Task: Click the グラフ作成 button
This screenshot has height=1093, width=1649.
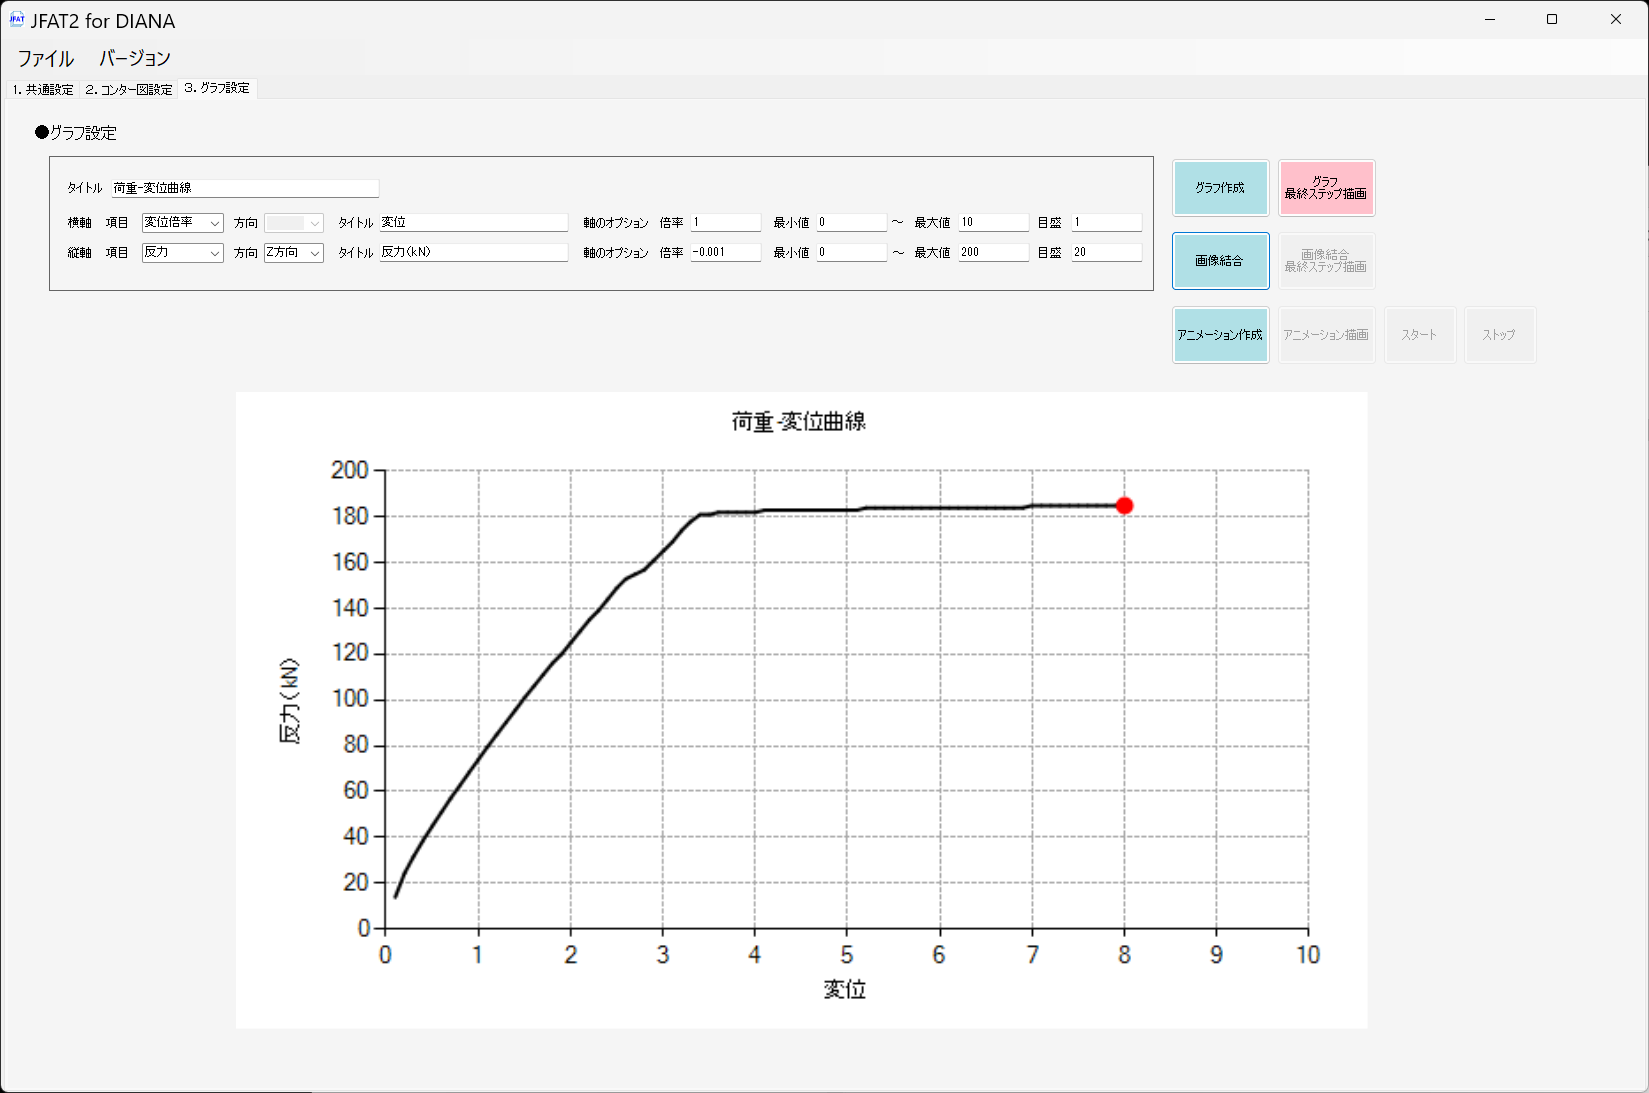Action: (1220, 188)
